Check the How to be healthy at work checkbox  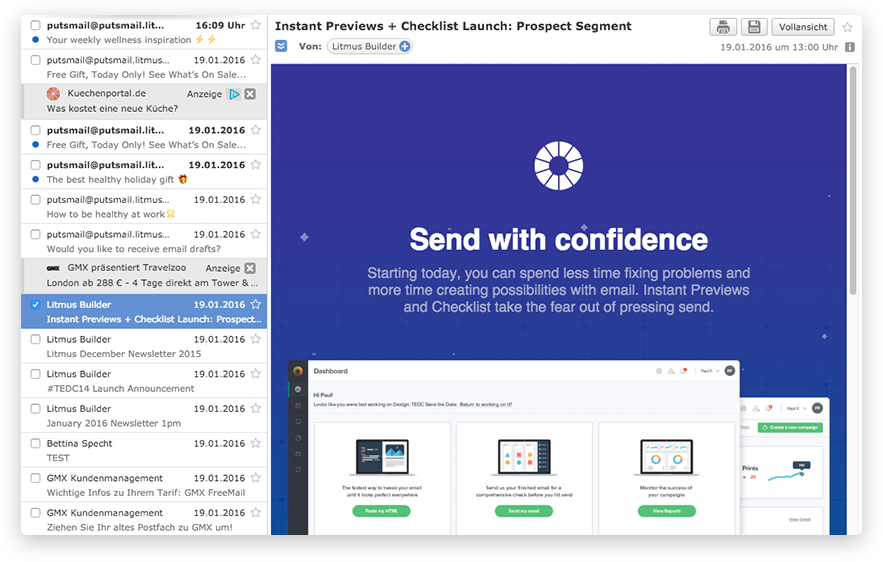pos(35,199)
